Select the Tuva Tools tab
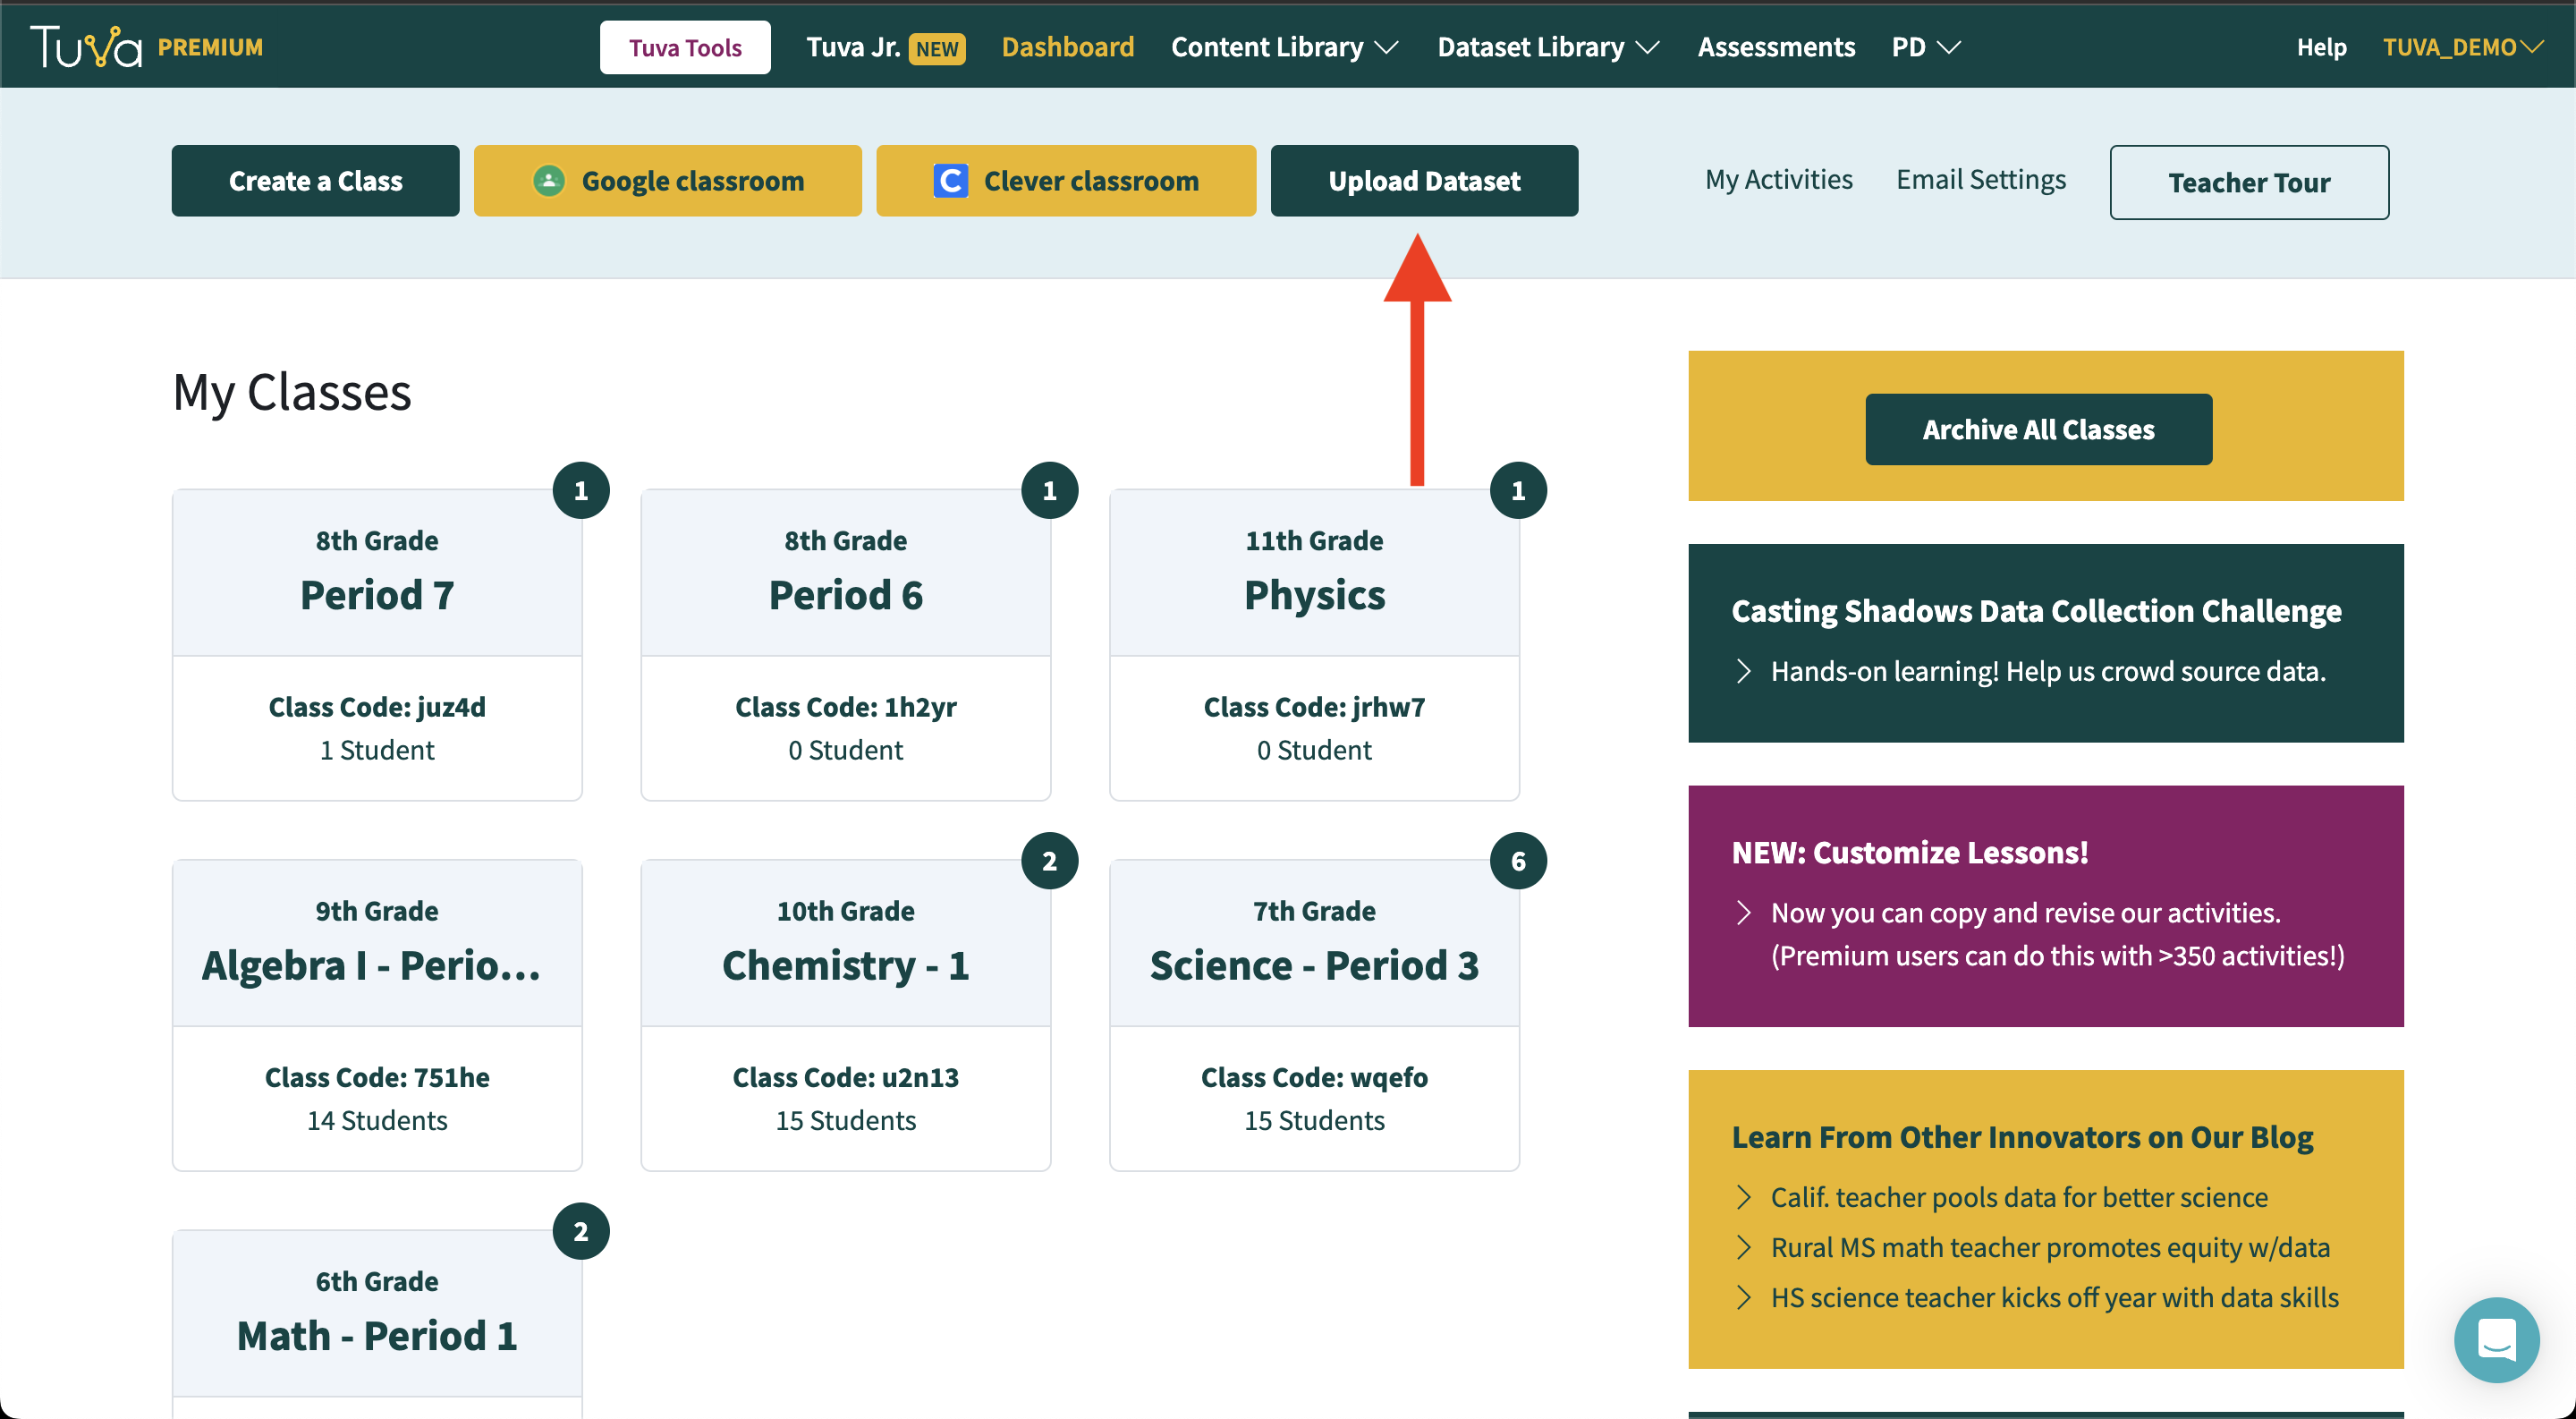This screenshot has width=2576, height=1419. click(x=685, y=47)
